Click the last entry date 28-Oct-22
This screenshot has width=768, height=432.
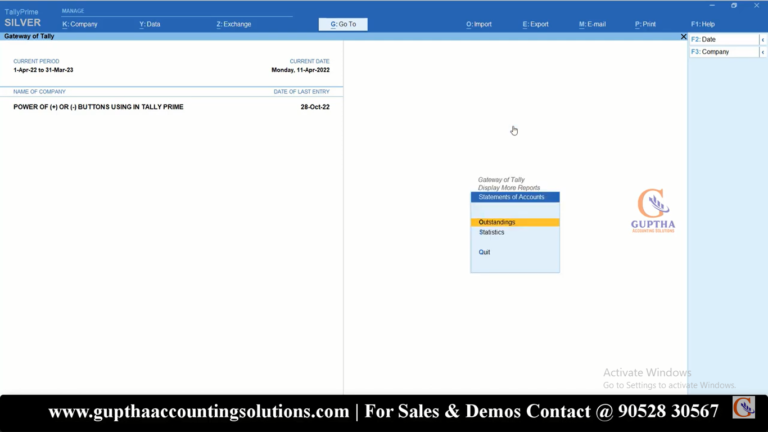tap(315, 107)
